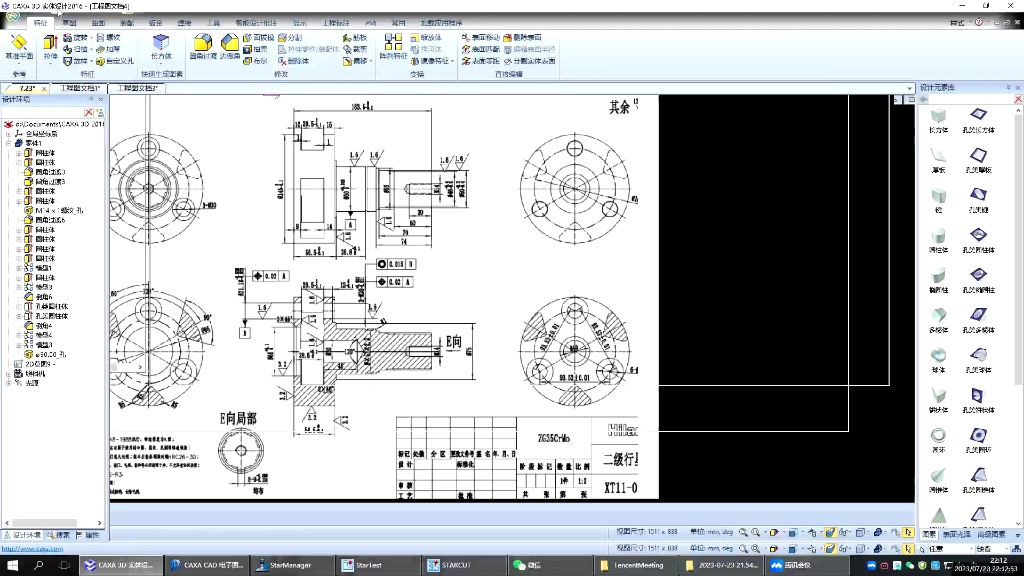Expand the 全局坐标系 tree node
Image resolution: width=1024 pixels, height=576 pixels.
pyautogui.click(x=8, y=133)
